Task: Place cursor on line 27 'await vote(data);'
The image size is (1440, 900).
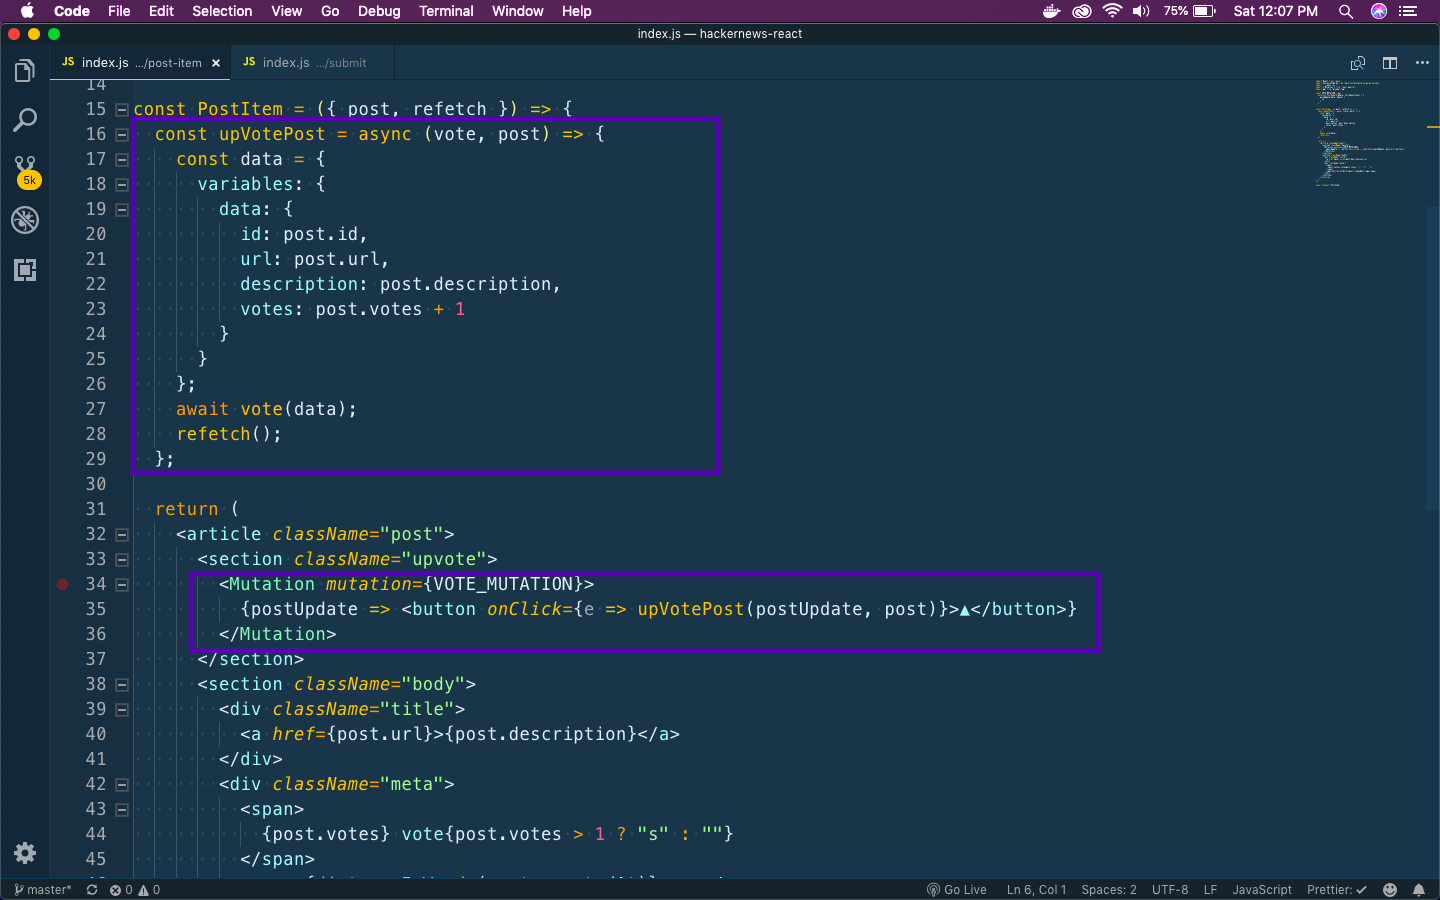Action: (266, 409)
